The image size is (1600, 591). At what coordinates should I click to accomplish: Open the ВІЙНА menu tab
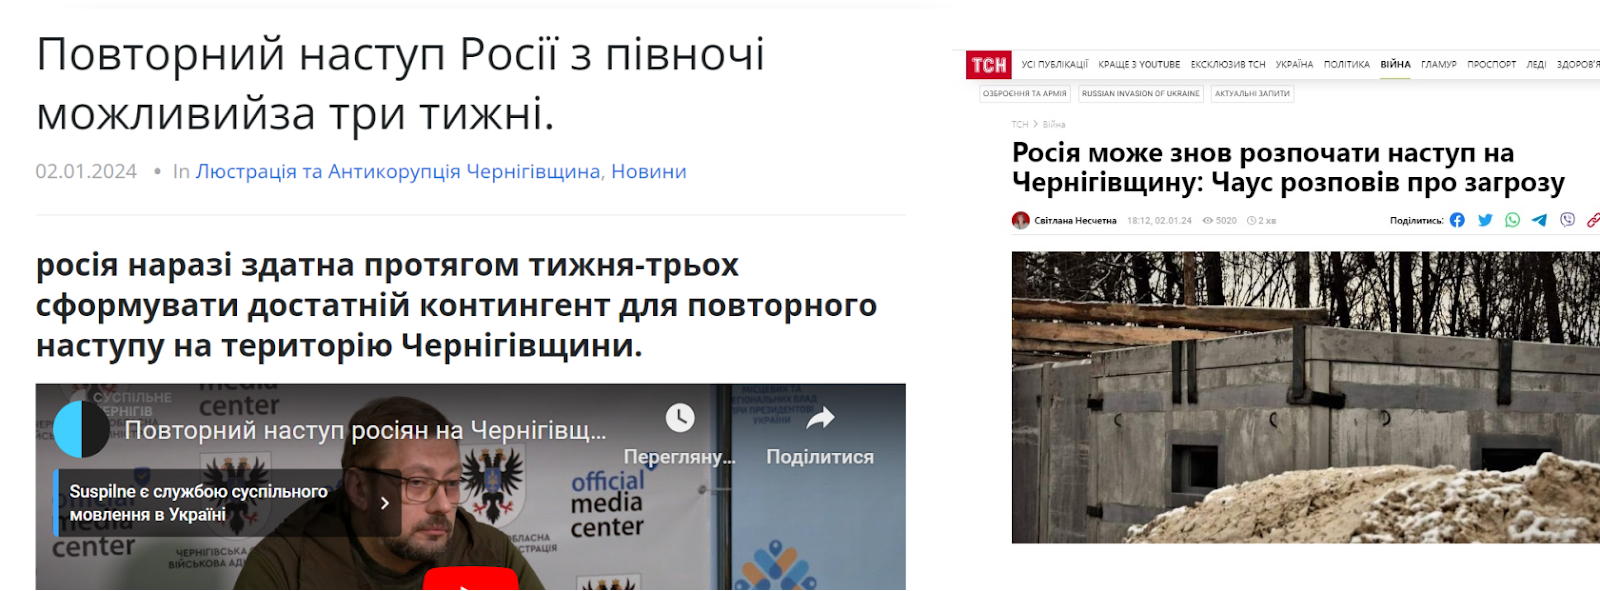[x=1395, y=64]
